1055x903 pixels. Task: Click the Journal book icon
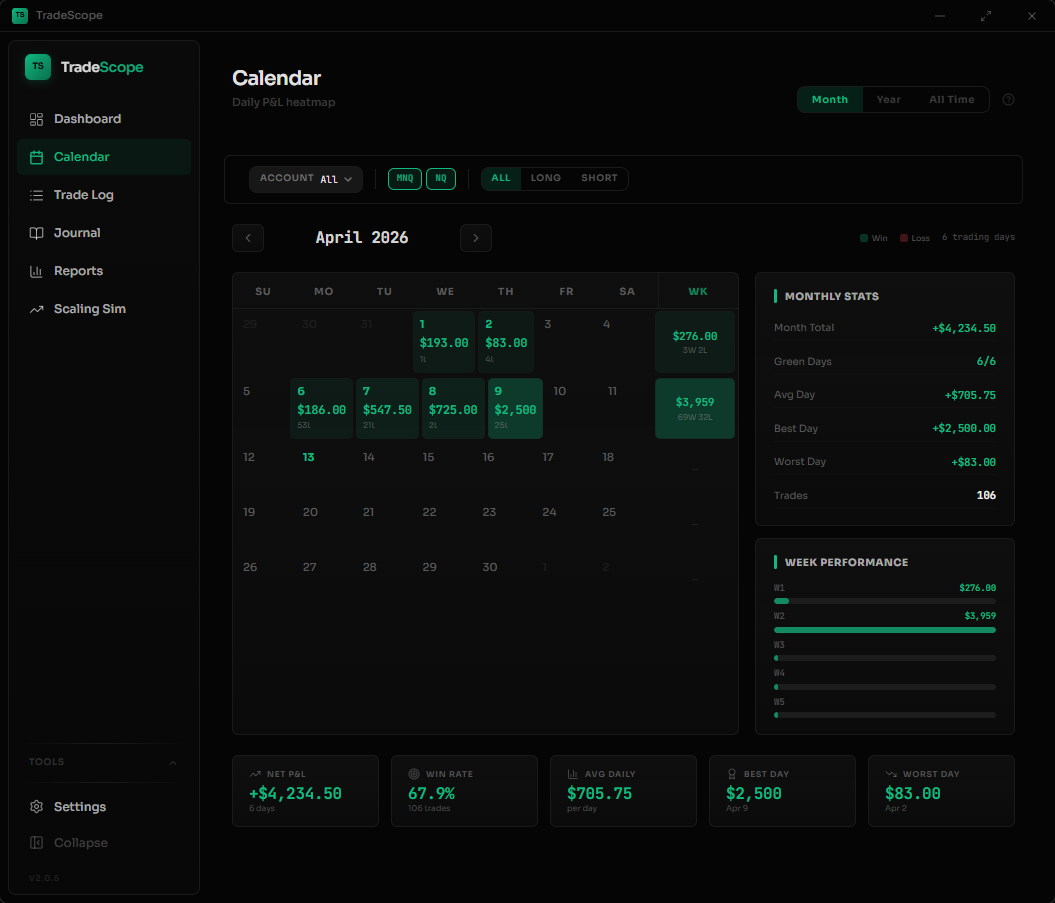click(37, 233)
